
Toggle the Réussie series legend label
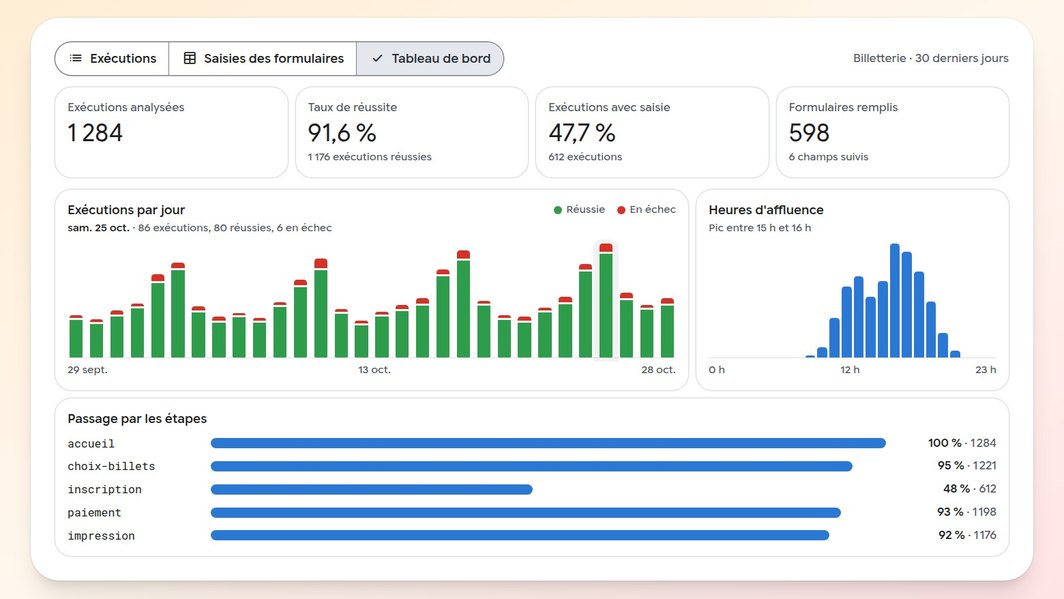(585, 210)
